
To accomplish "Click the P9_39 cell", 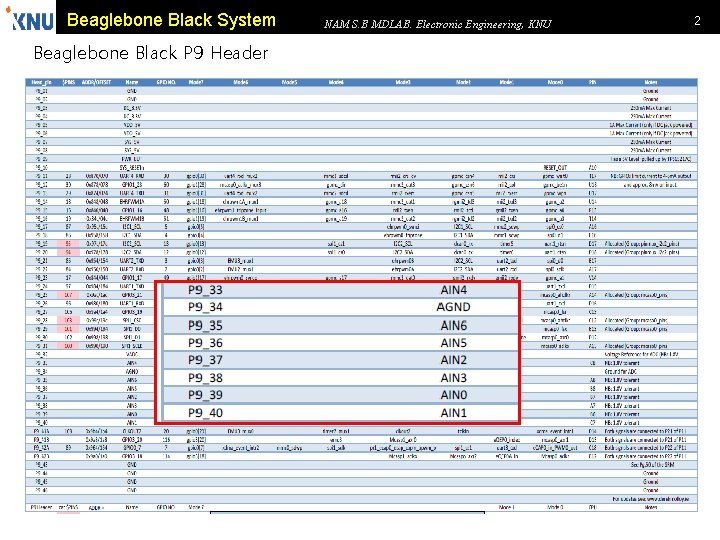I will pyautogui.click(x=205, y=394).
